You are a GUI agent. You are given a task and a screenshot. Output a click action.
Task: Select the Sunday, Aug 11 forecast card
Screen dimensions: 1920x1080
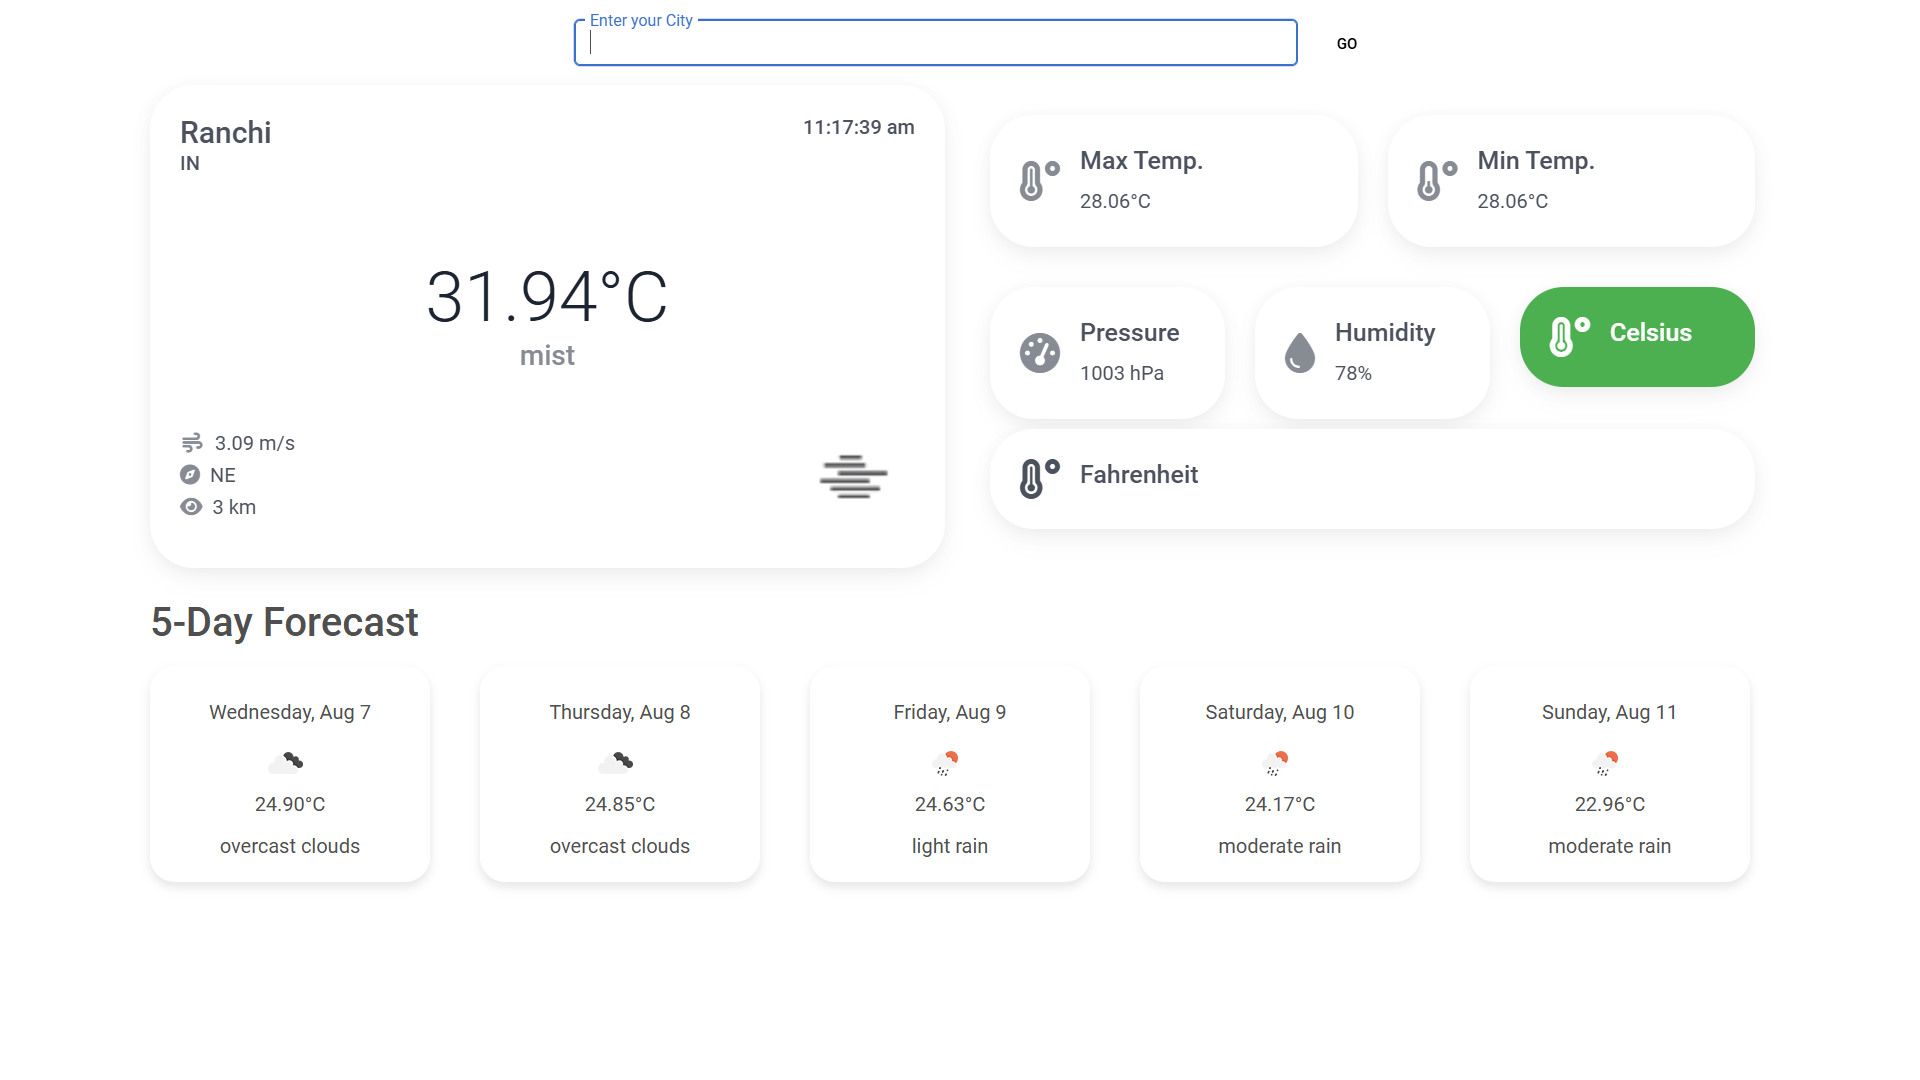1609,775
